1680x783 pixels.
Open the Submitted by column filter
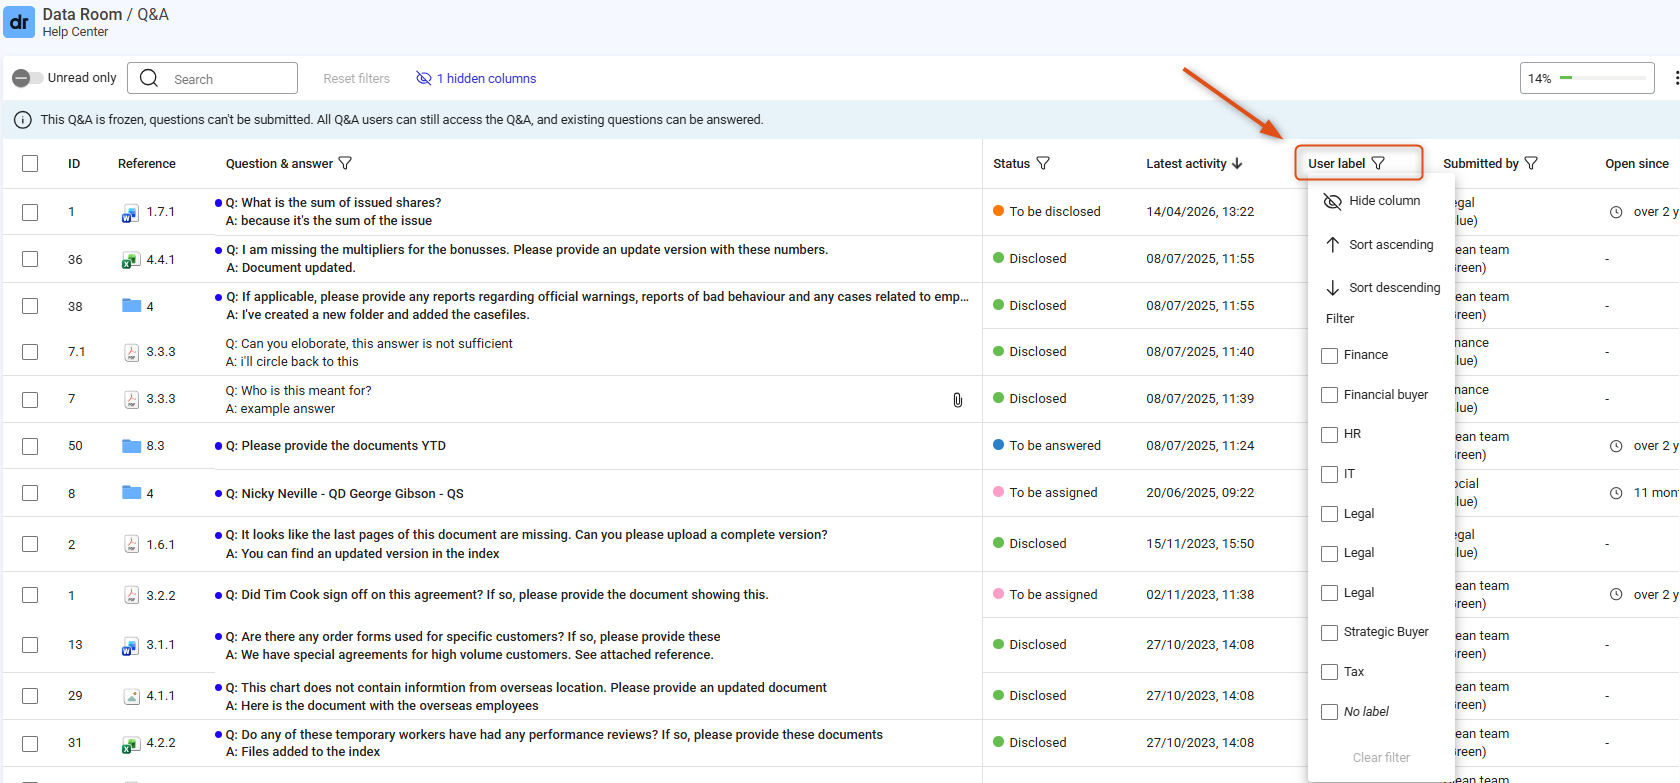click(1531, 163)
